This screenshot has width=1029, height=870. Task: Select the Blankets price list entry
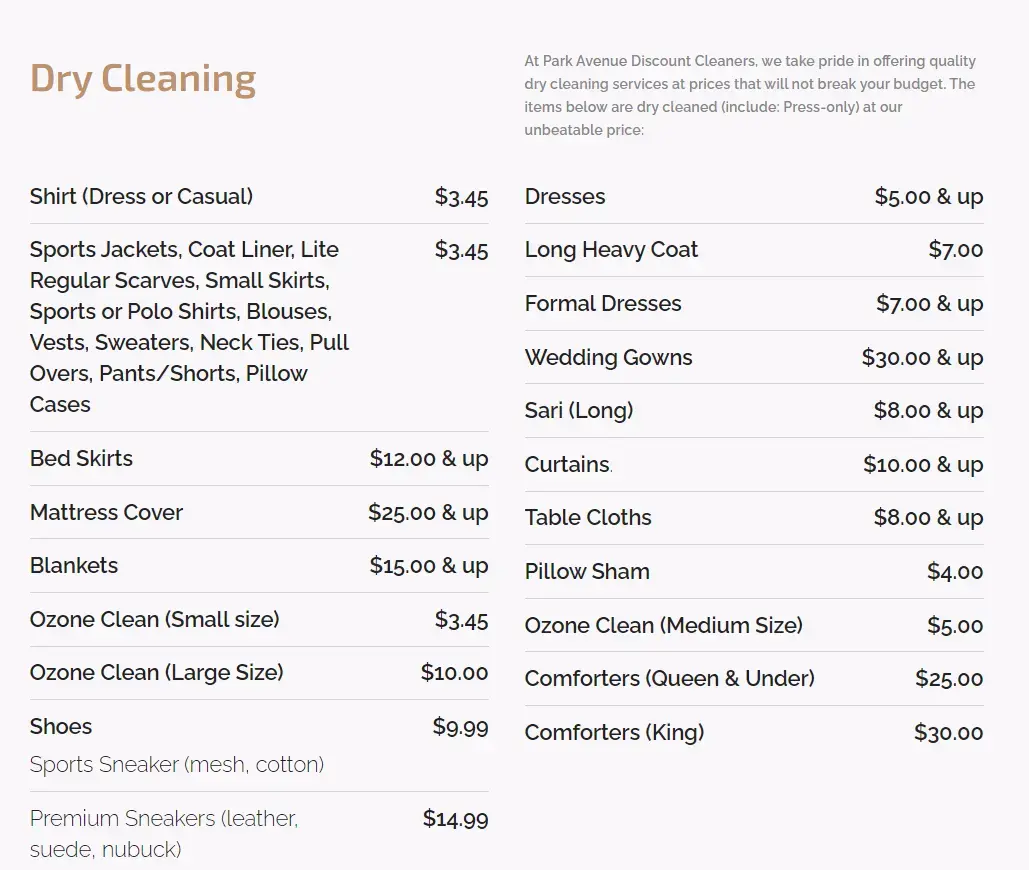(74, 566)
